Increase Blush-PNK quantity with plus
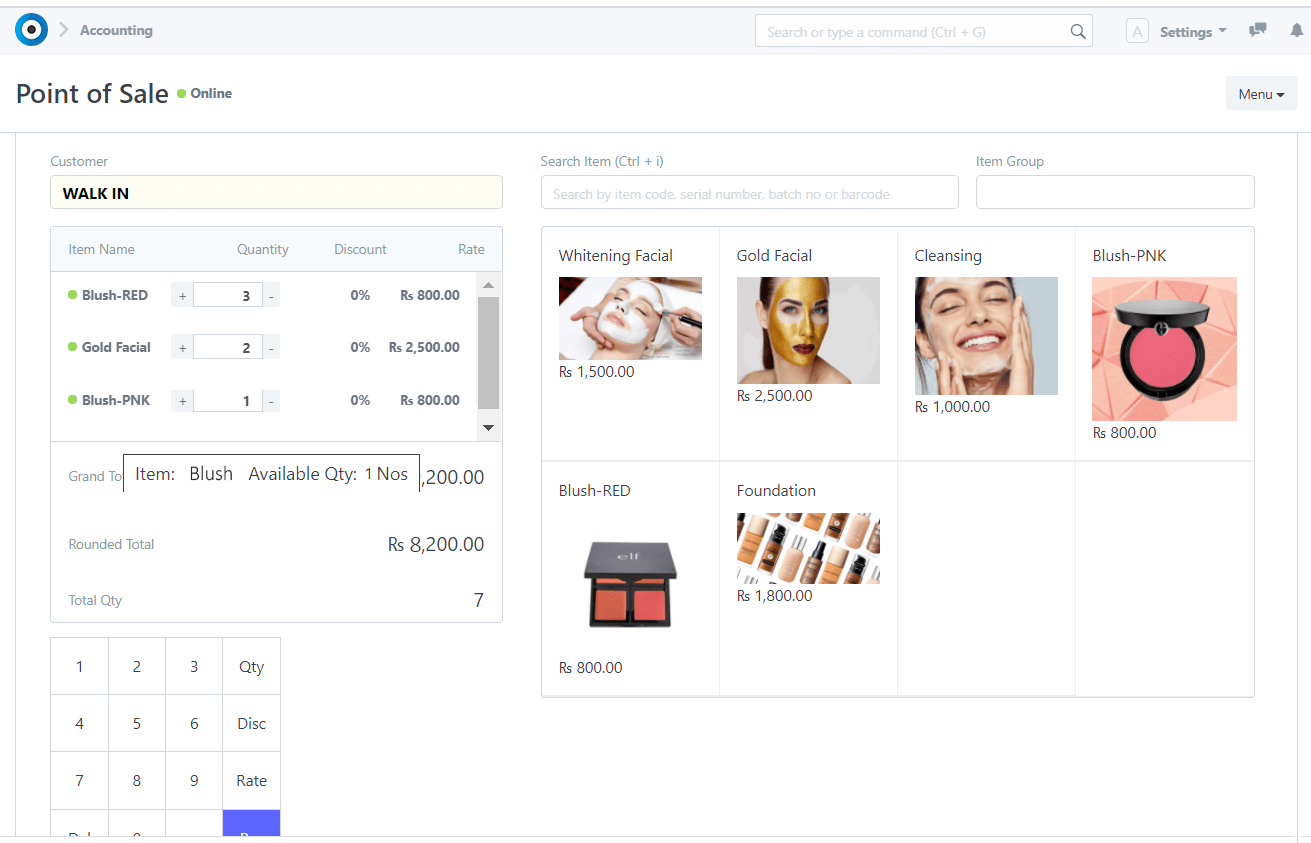This screenshot has width=1311, height=843. click(x=182, y=401)
